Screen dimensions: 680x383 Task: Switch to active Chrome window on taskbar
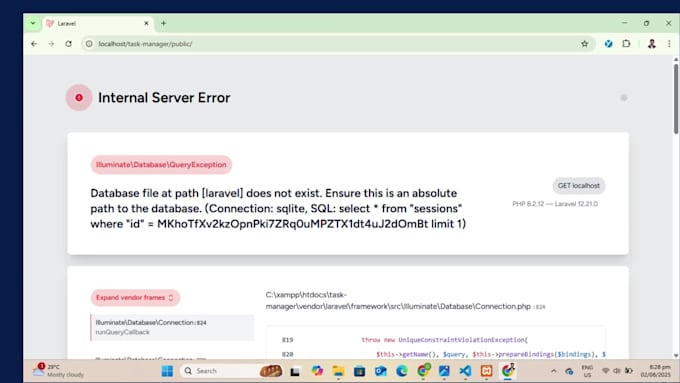click(x=507, y=371)
